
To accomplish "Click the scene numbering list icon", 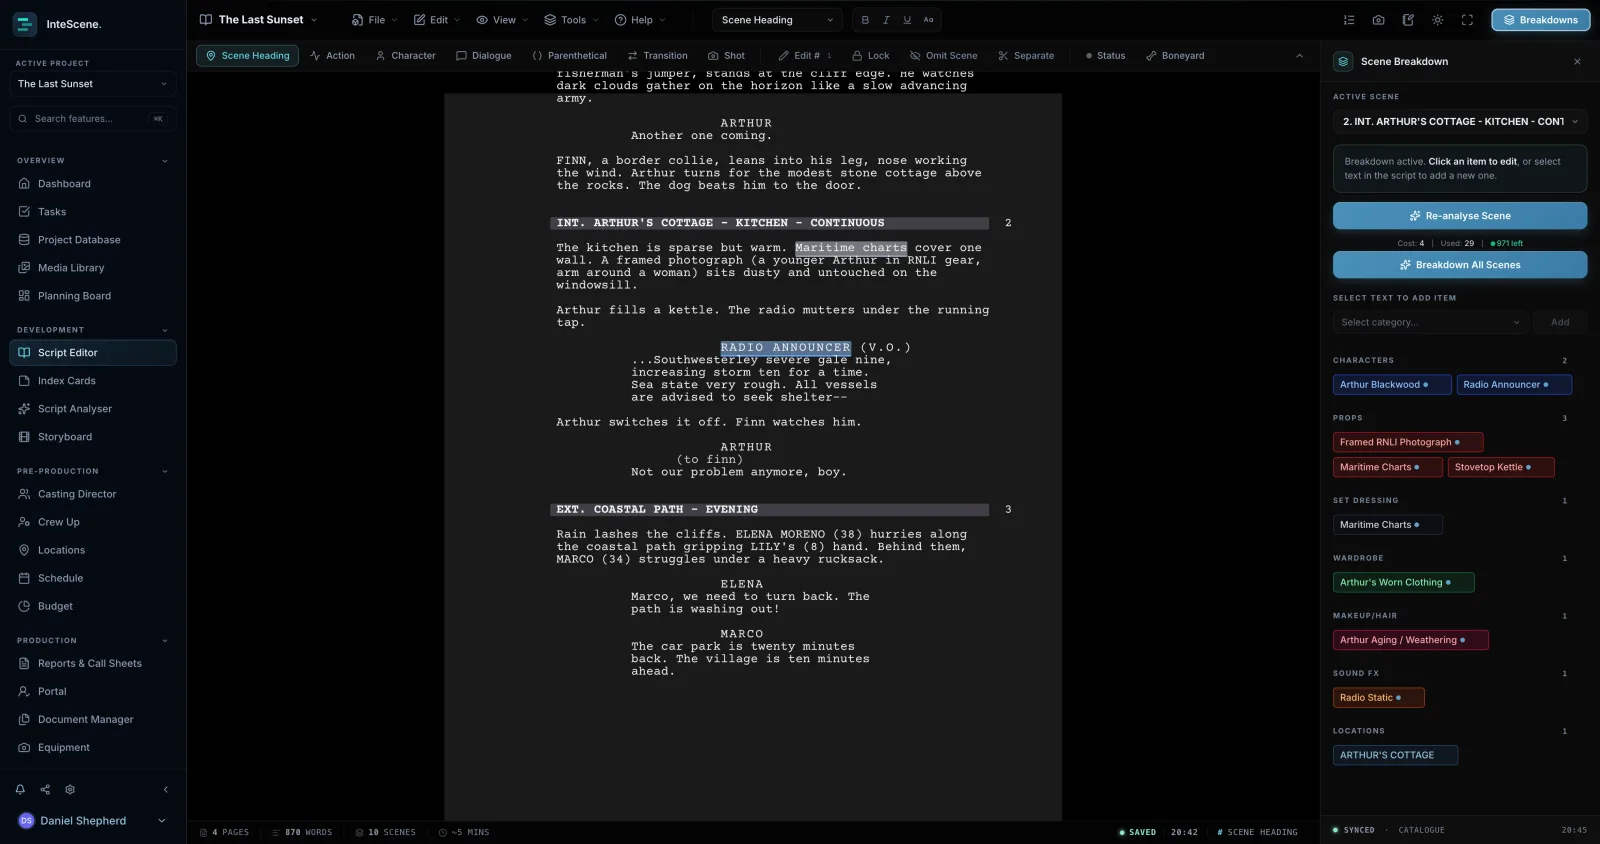I will click(1349, 20).
